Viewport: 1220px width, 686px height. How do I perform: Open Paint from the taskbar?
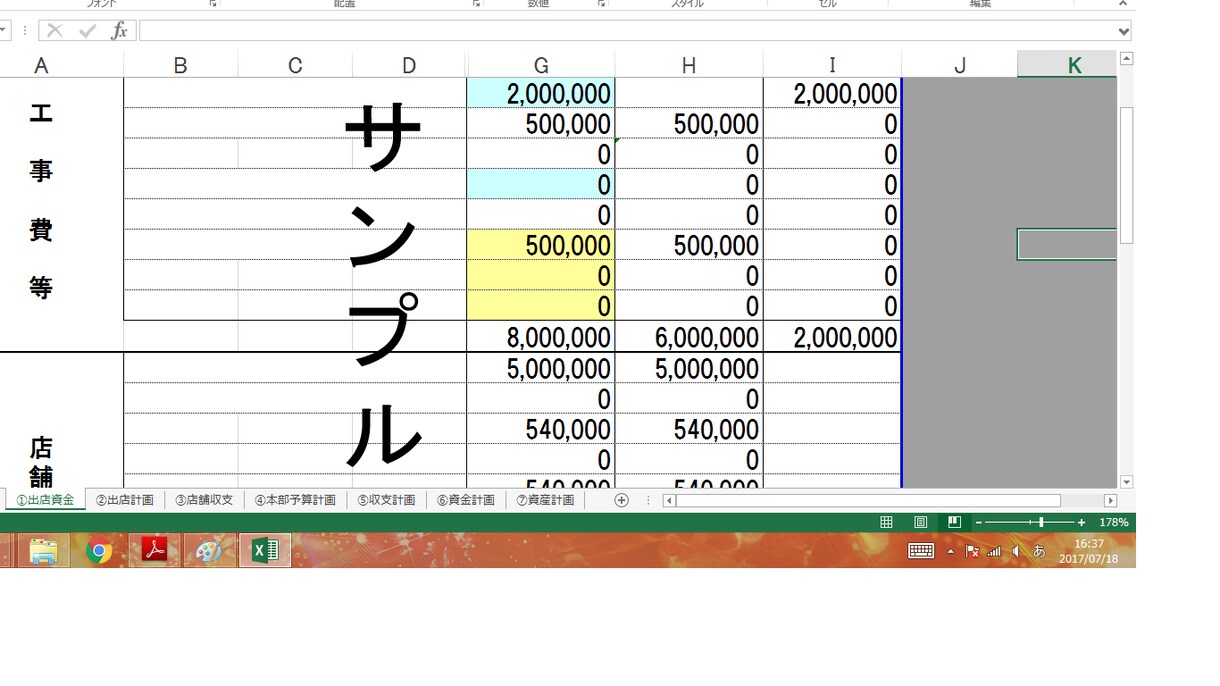209,550
